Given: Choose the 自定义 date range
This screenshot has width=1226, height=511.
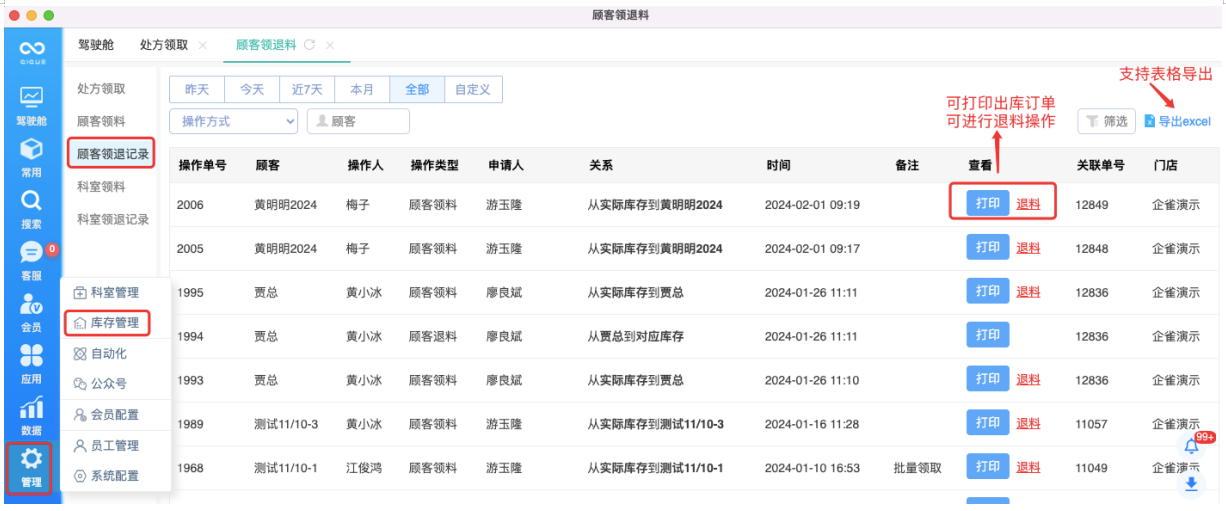Looking at the screenshot, I should click(x=473, y=89).
